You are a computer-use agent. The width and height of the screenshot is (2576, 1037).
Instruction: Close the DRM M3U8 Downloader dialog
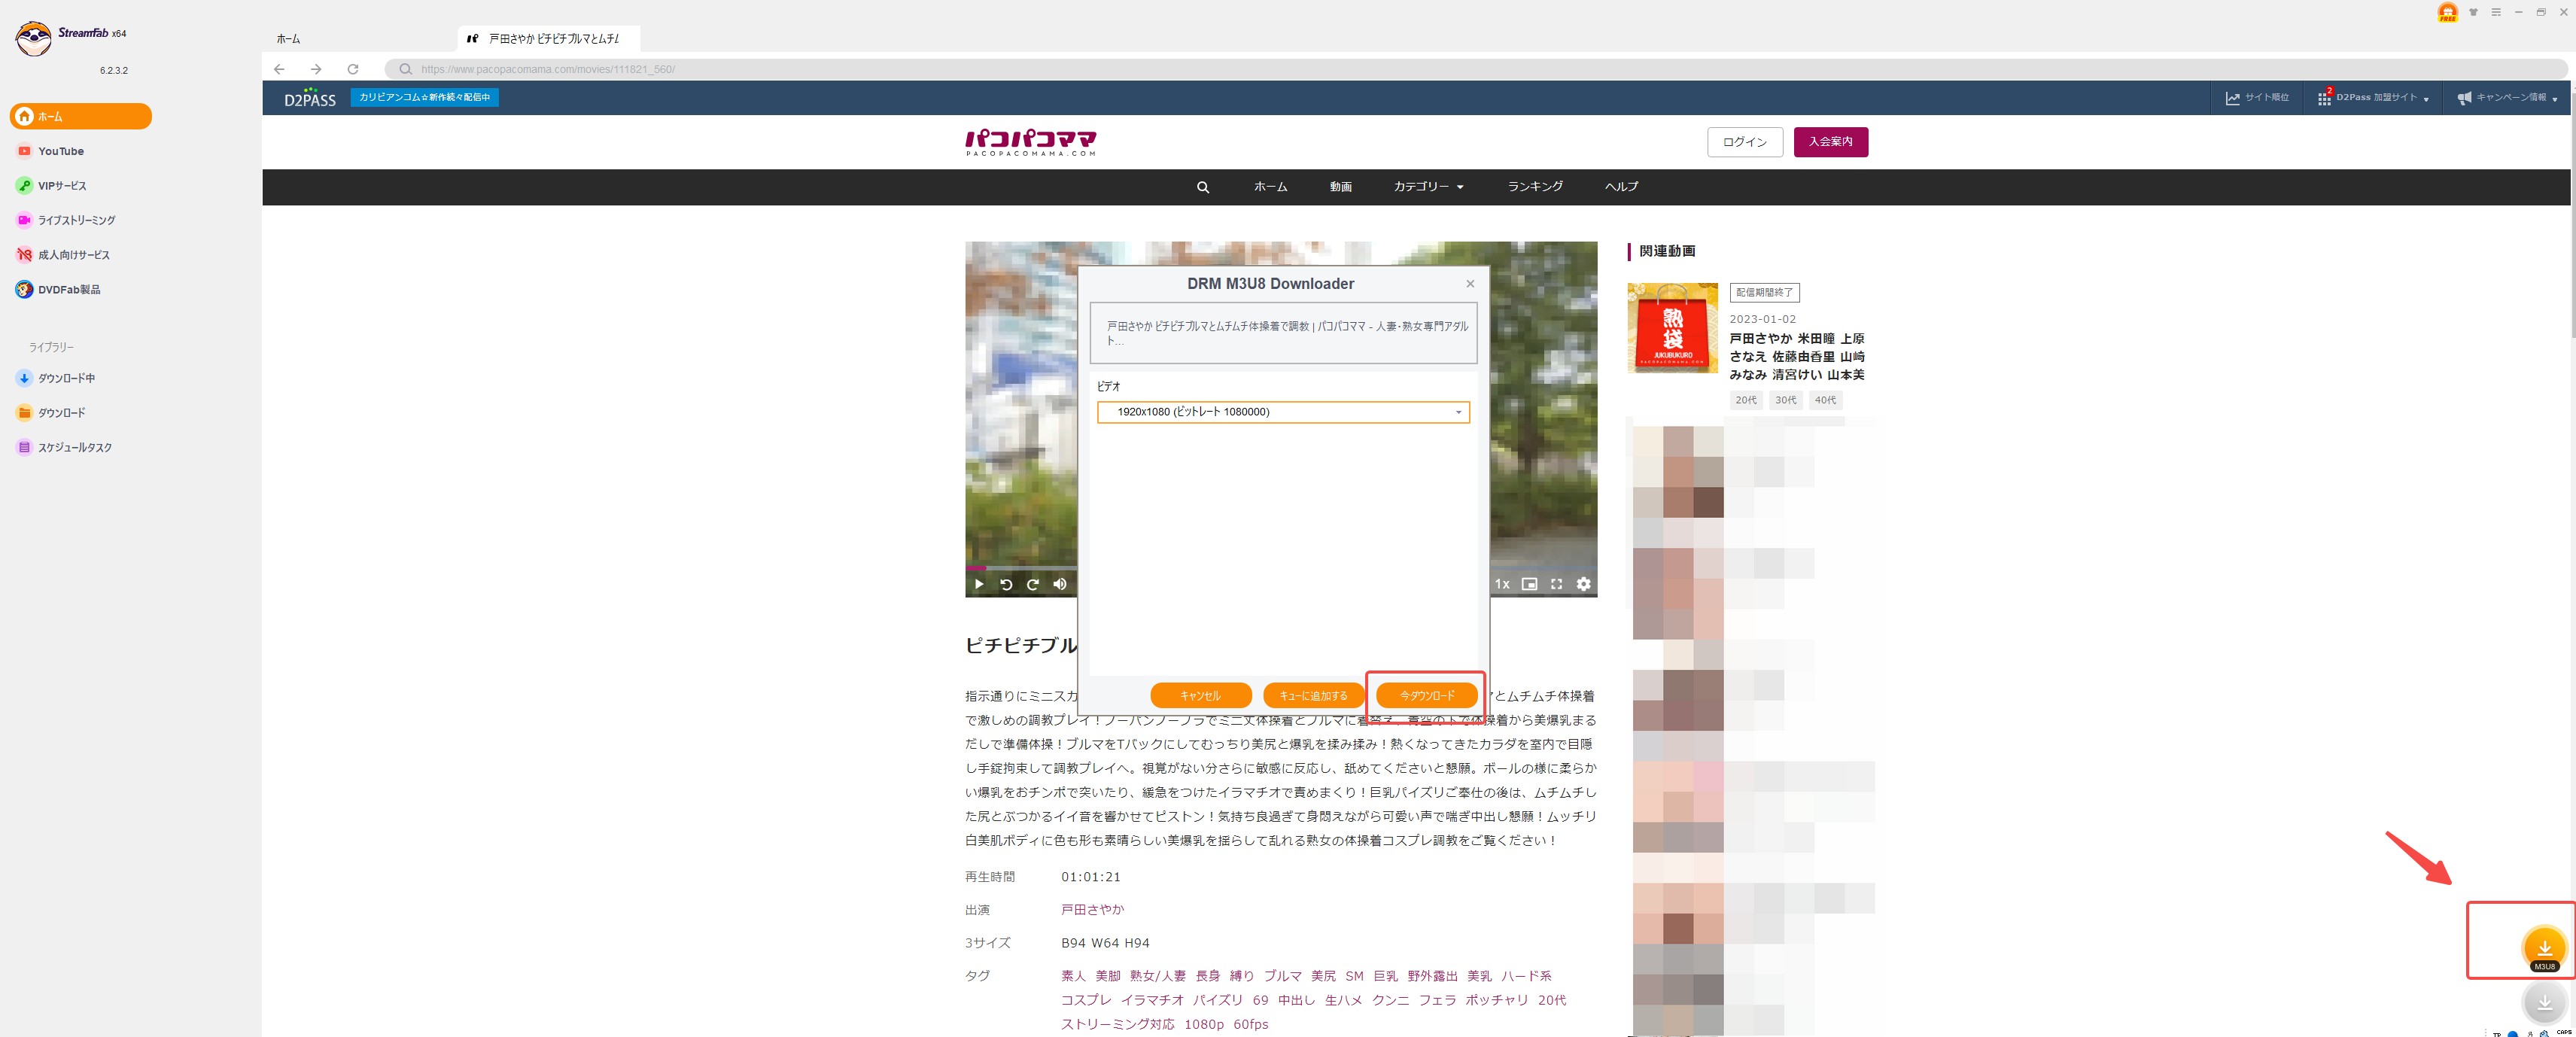(1470, 284)
